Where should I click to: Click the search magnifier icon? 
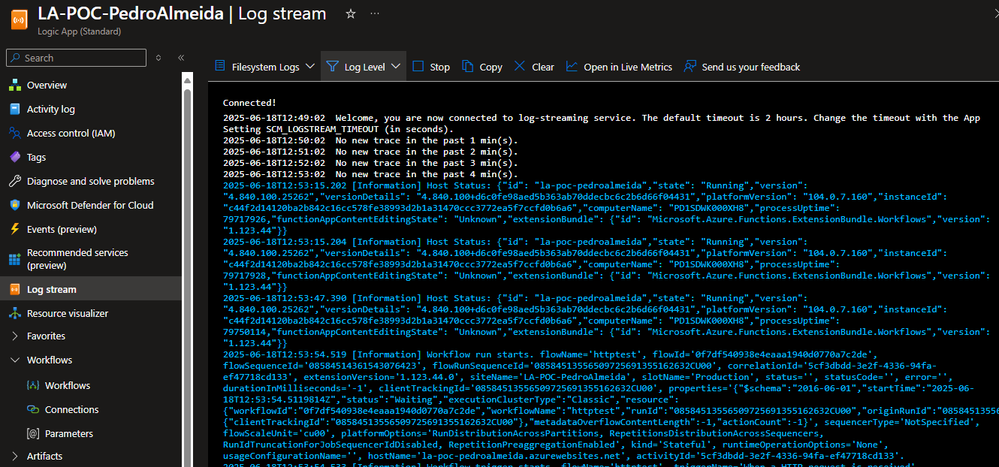click(x=15, y=58)
